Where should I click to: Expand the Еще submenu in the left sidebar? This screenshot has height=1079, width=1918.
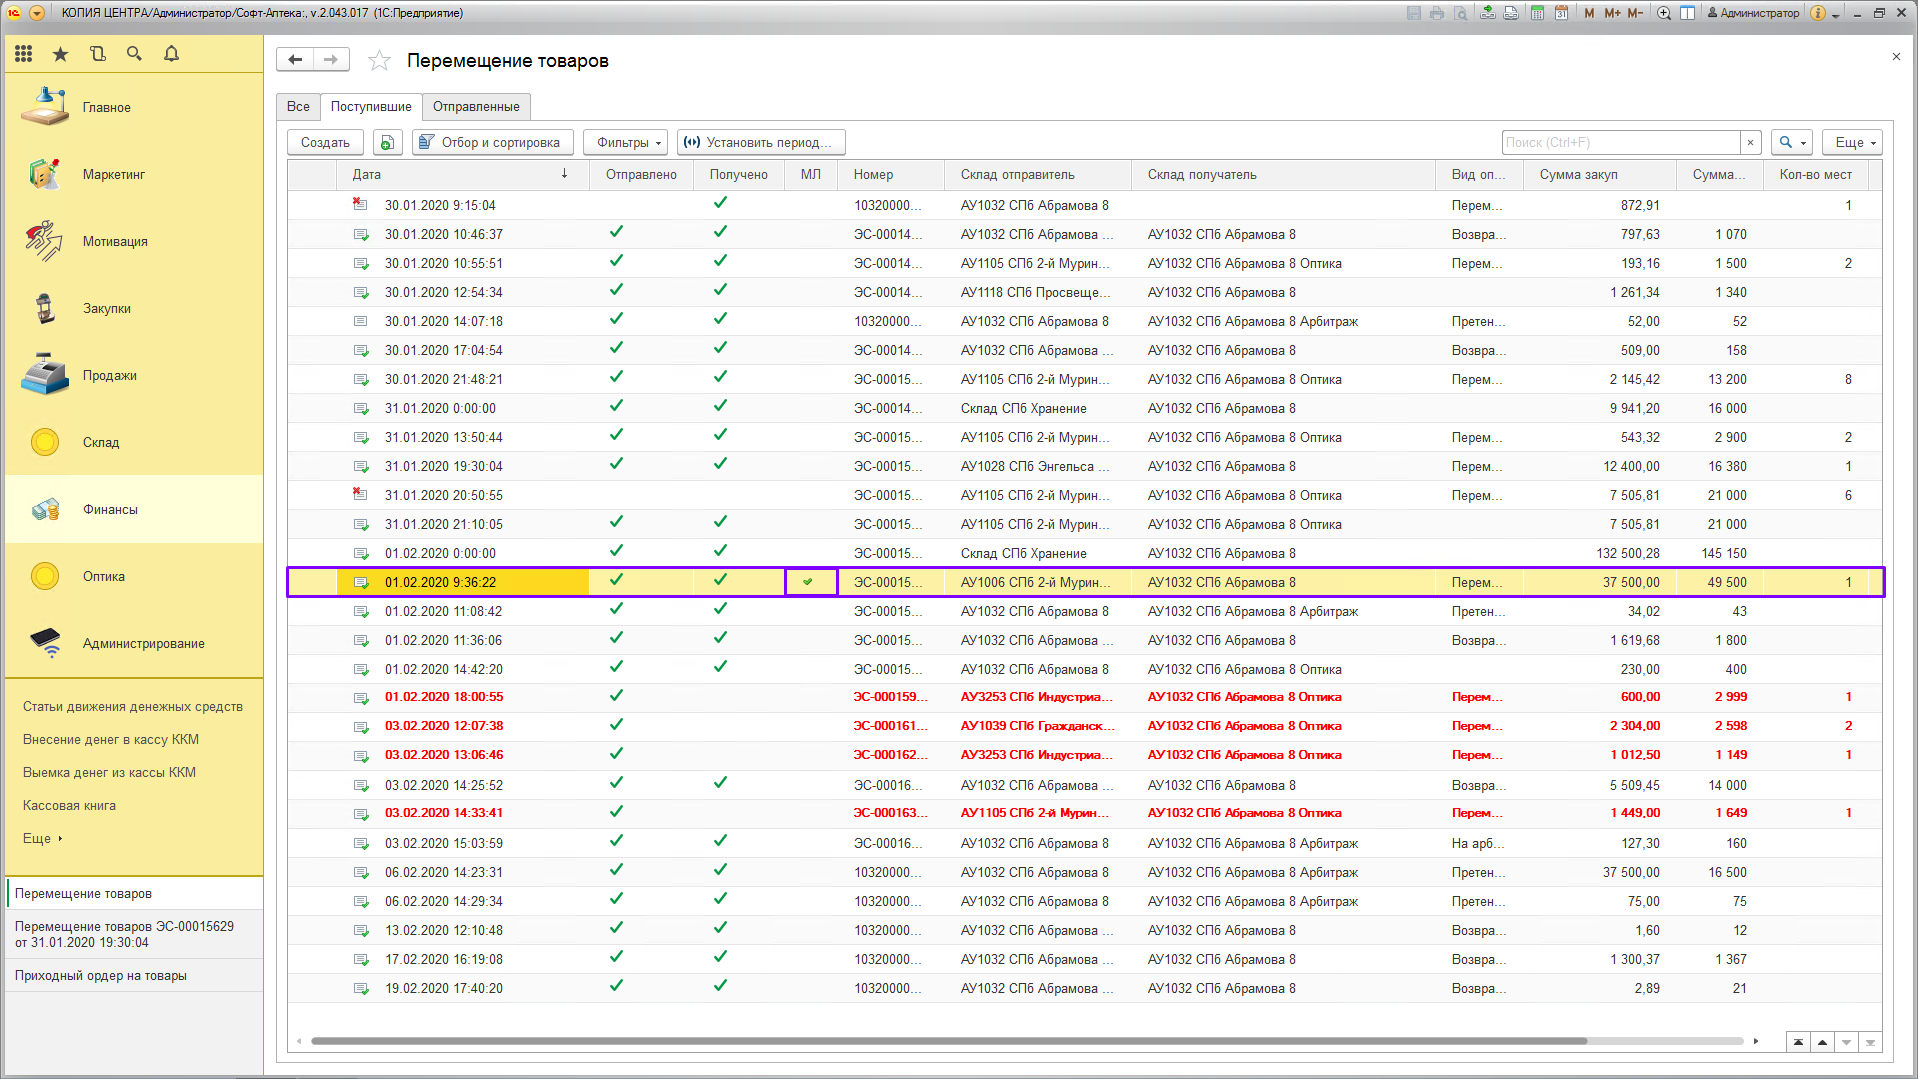42,839
